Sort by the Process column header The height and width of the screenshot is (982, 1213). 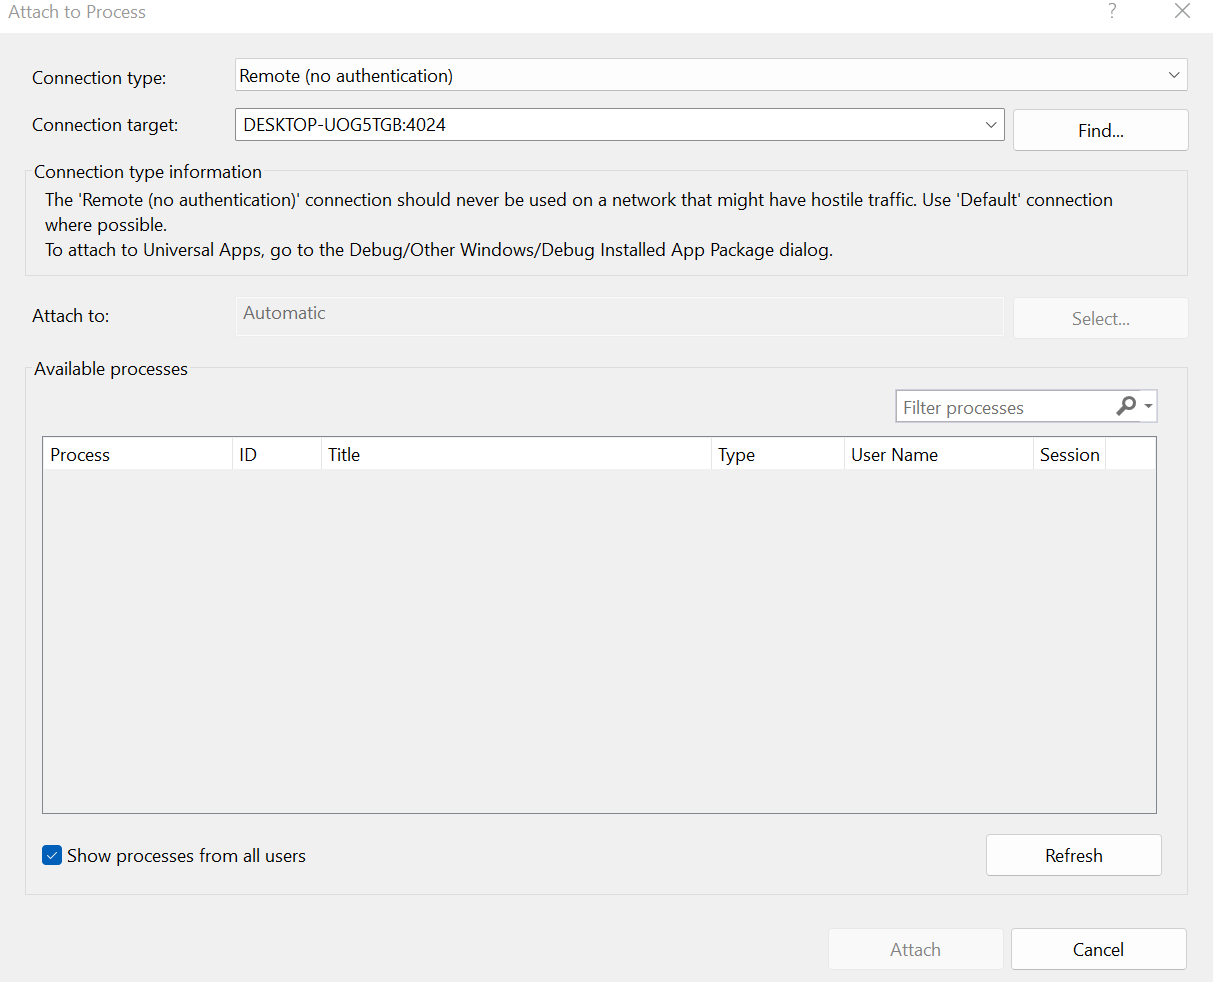[136, 455]
